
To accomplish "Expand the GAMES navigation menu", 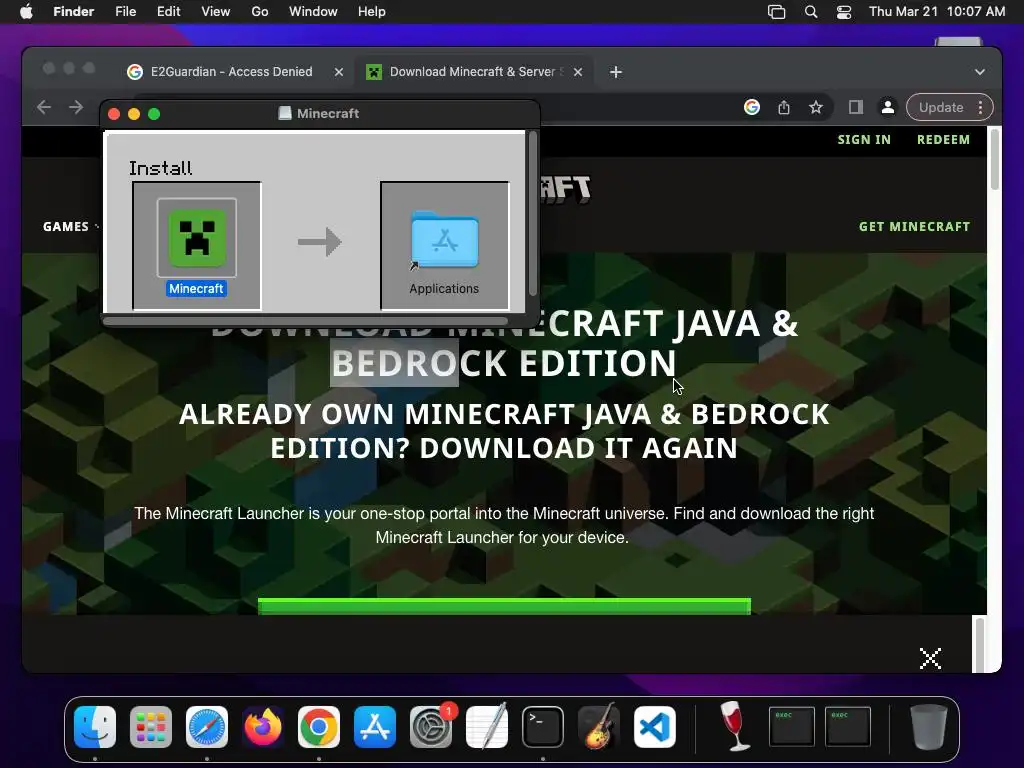I will [71, 227].
